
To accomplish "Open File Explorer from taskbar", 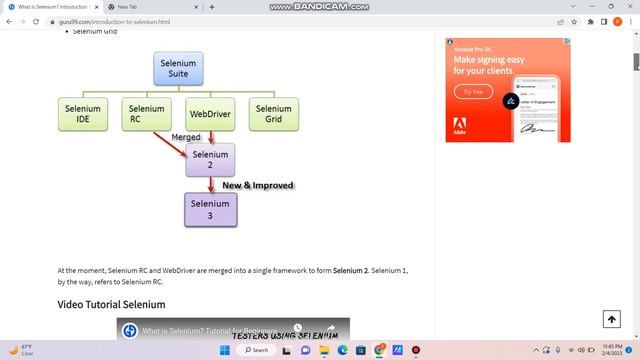I will (324, 350).
